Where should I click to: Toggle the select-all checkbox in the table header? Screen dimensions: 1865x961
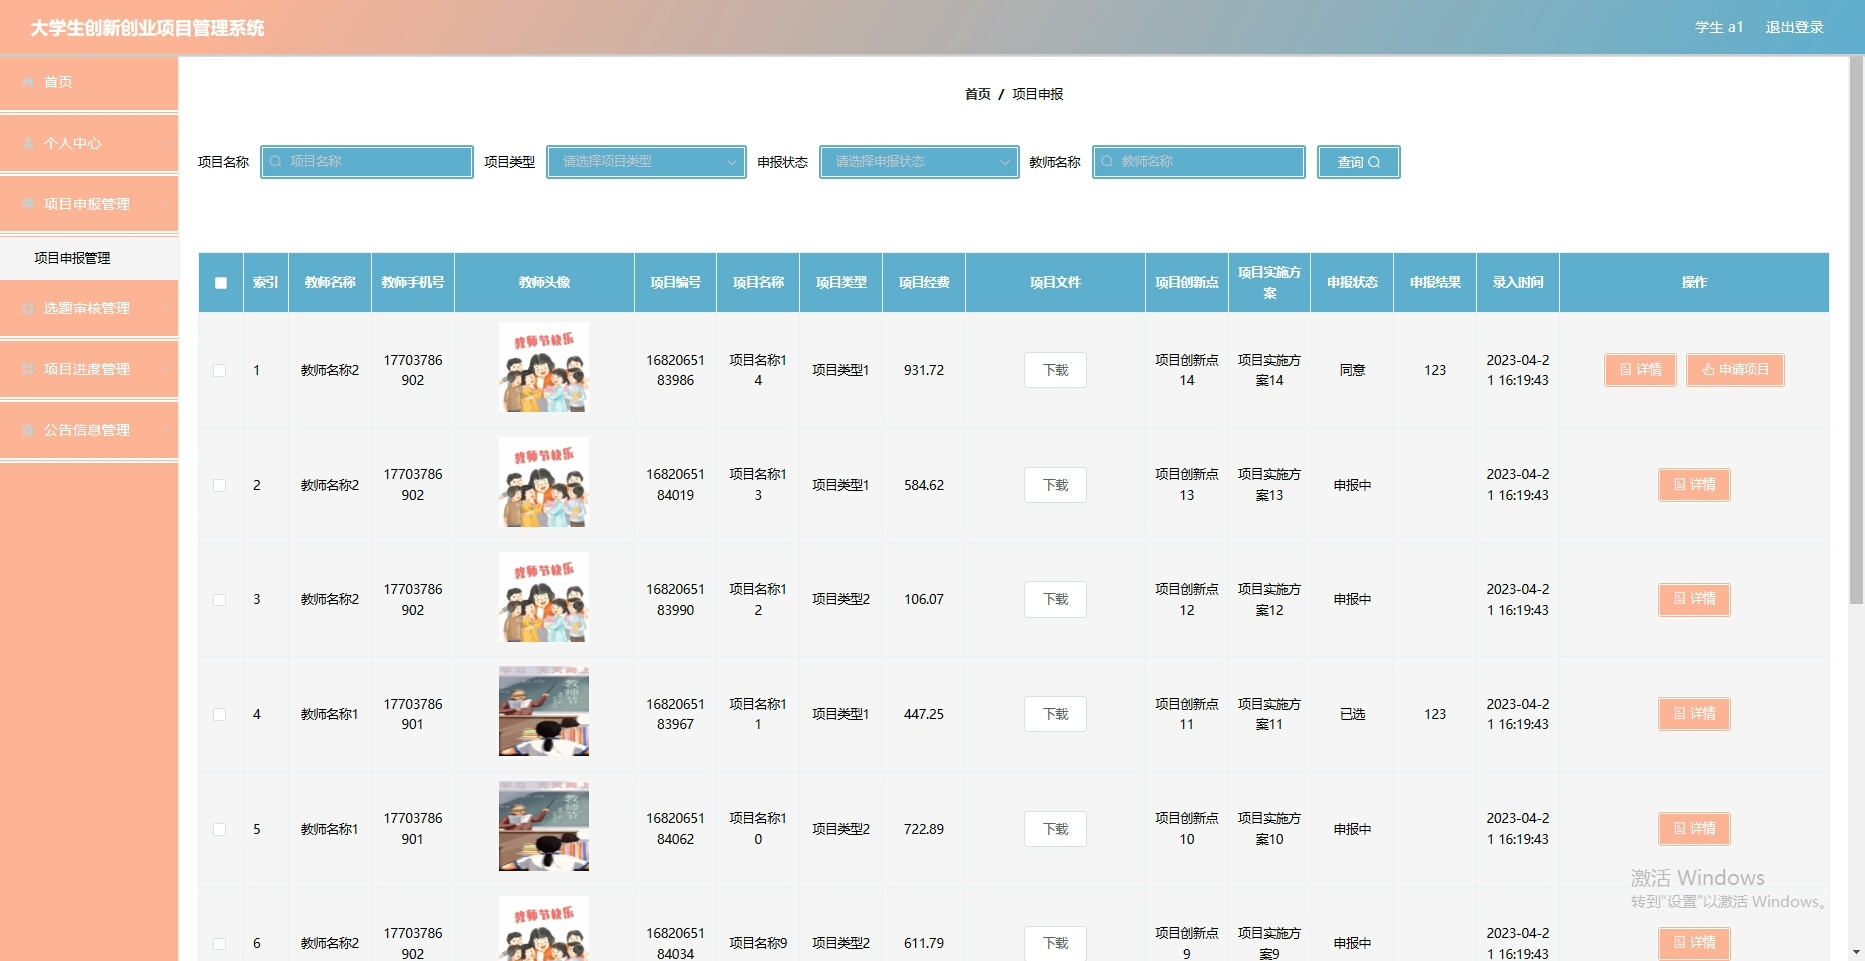tap(221, 283)
